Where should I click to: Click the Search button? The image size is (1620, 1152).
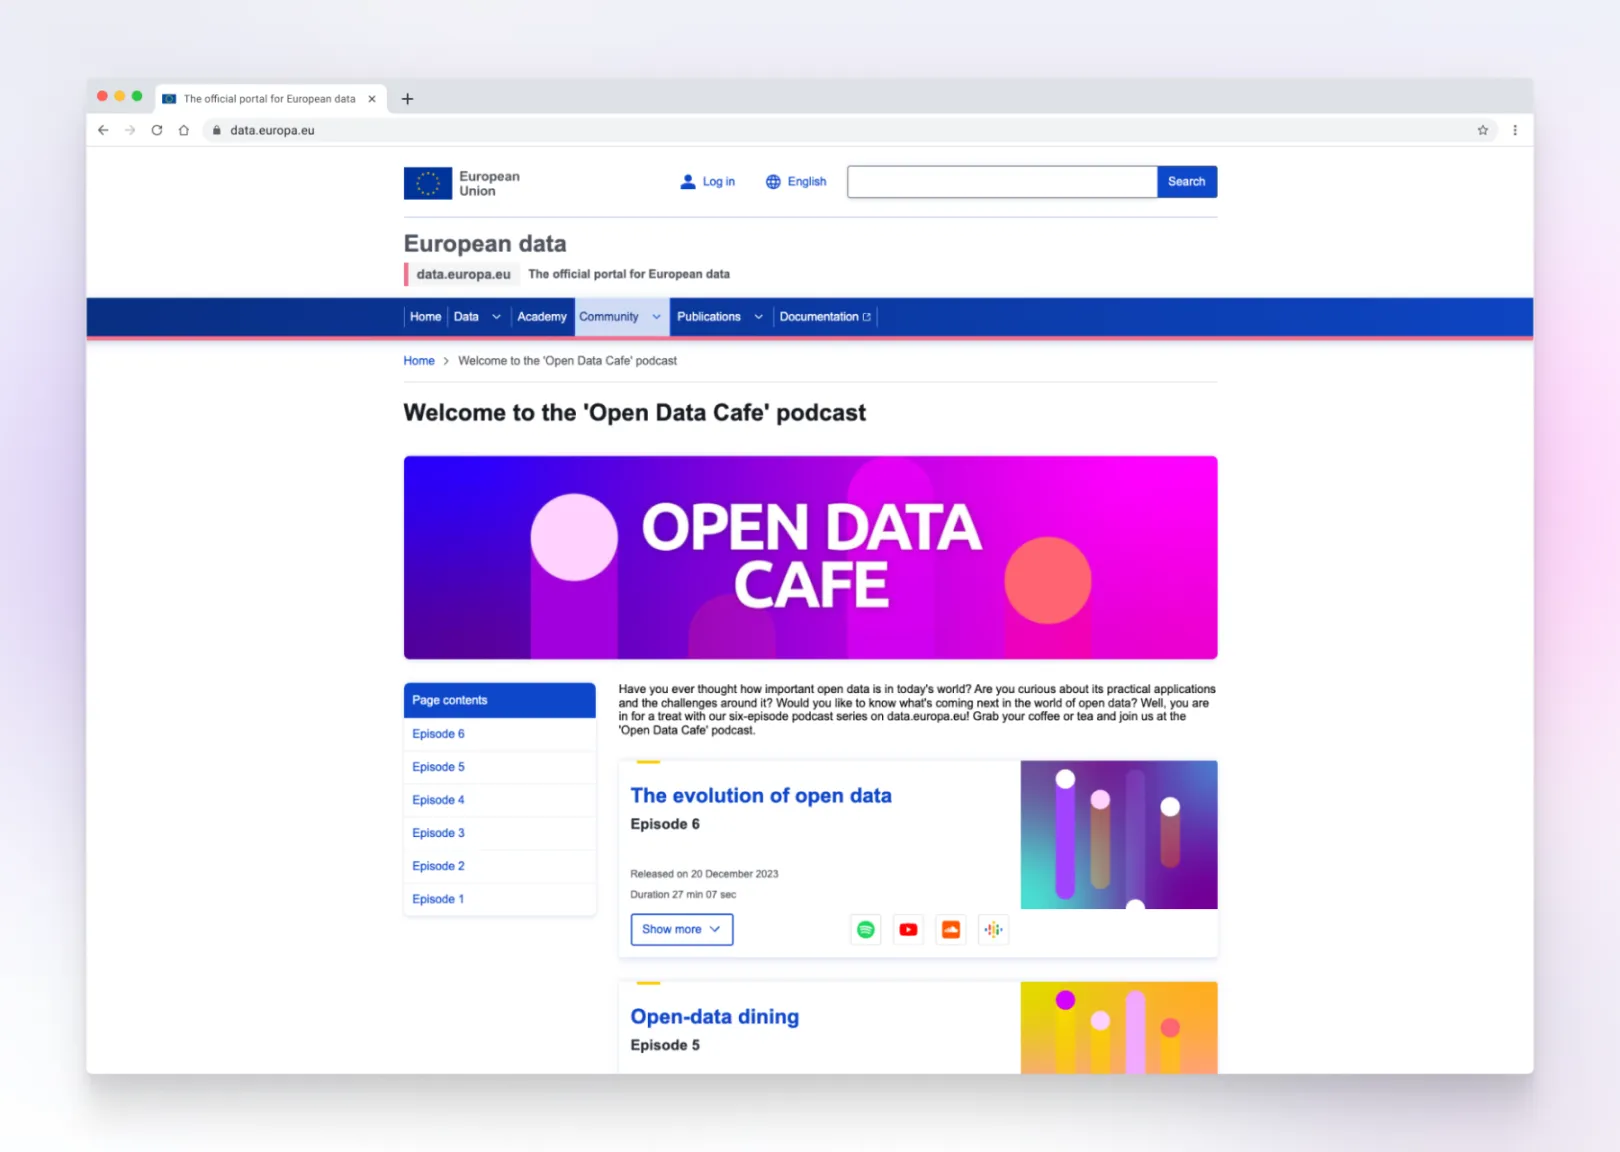[1187, 182]
